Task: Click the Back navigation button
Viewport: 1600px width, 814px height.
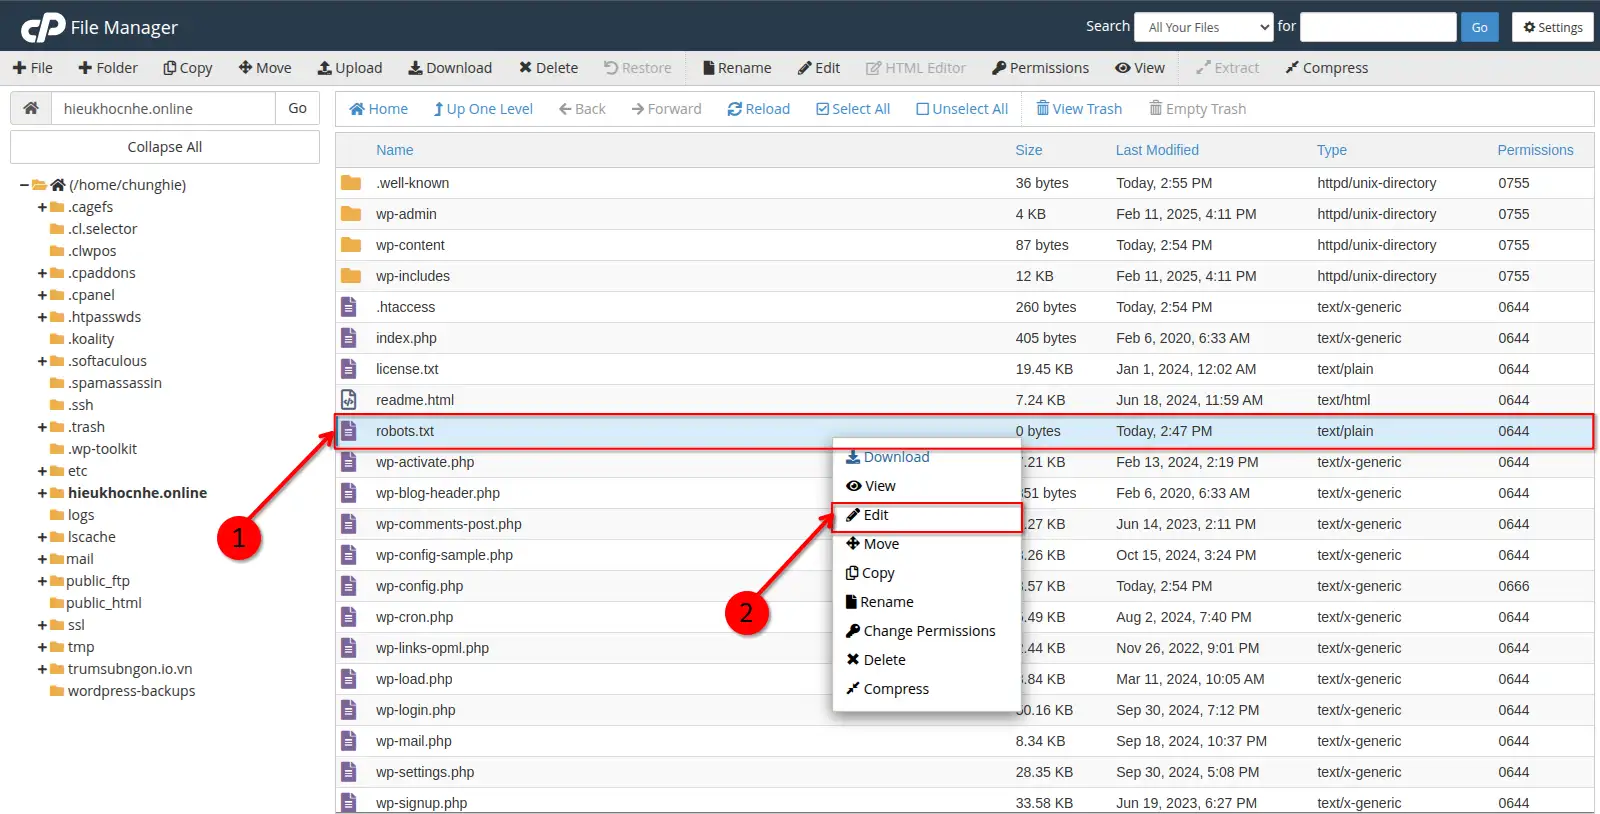Action: point(582,109)
